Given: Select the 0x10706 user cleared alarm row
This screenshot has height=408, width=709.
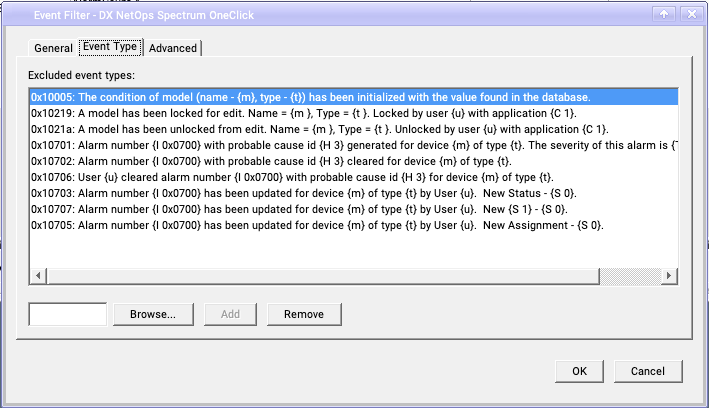Looking at the screenshot, I should coord(354,177).
